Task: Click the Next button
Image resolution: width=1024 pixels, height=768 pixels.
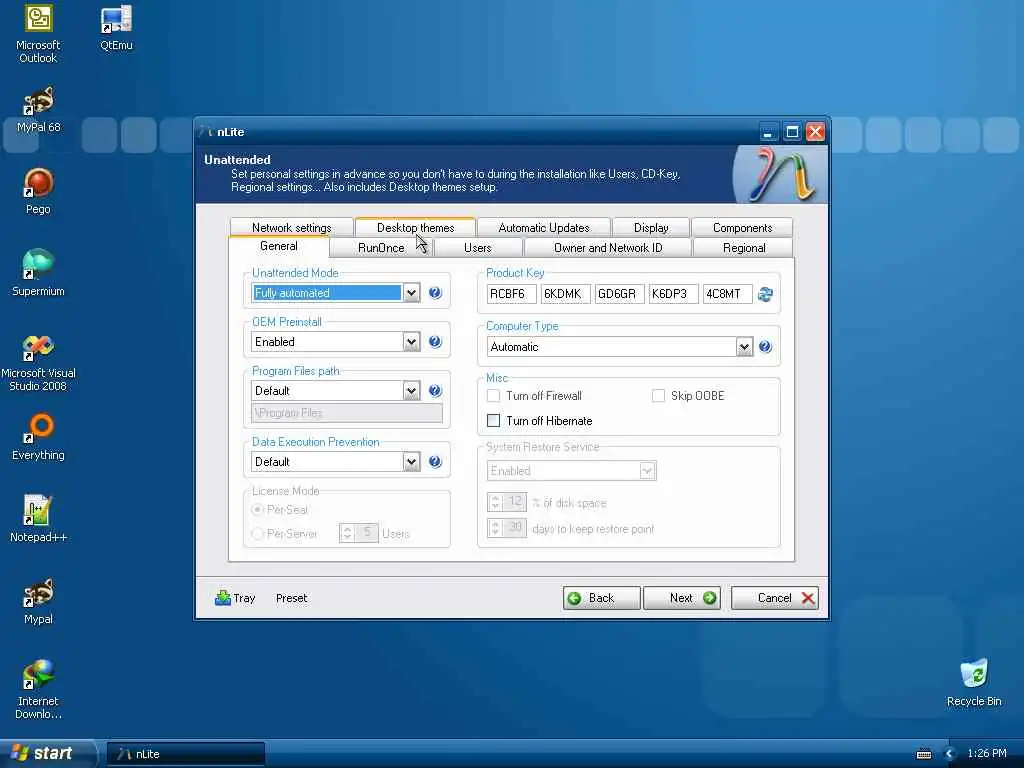Action: click(682, 598)
